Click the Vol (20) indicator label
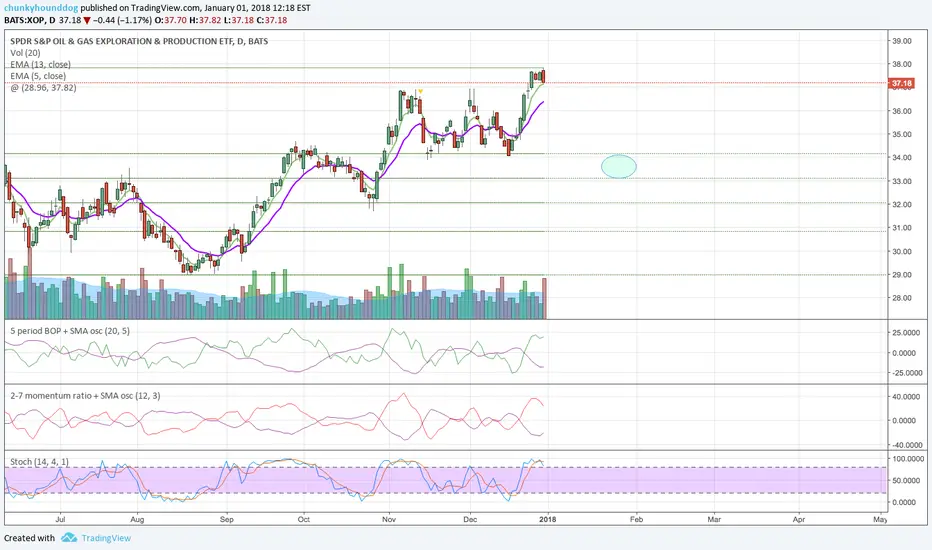Viewport: 932px width, 550px height. click(25, 53)
